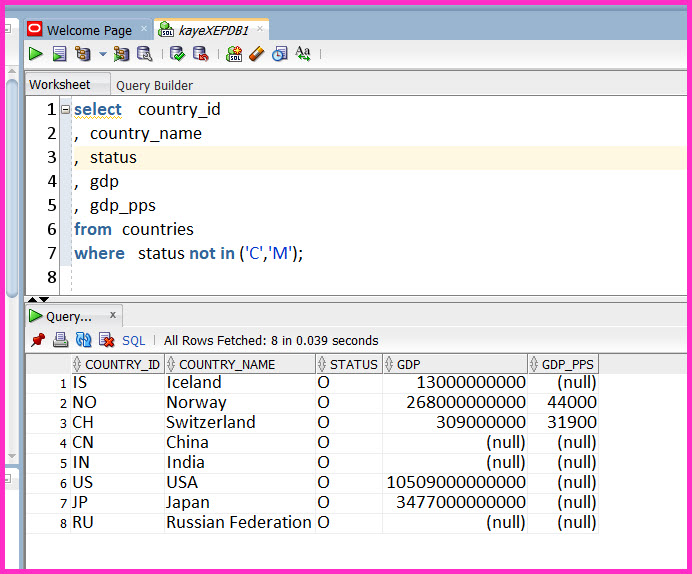The height and width of the screenshot is (574, 692).
Task: Sort by the COUNTRY_ID column header
Action: click(118, 364)
